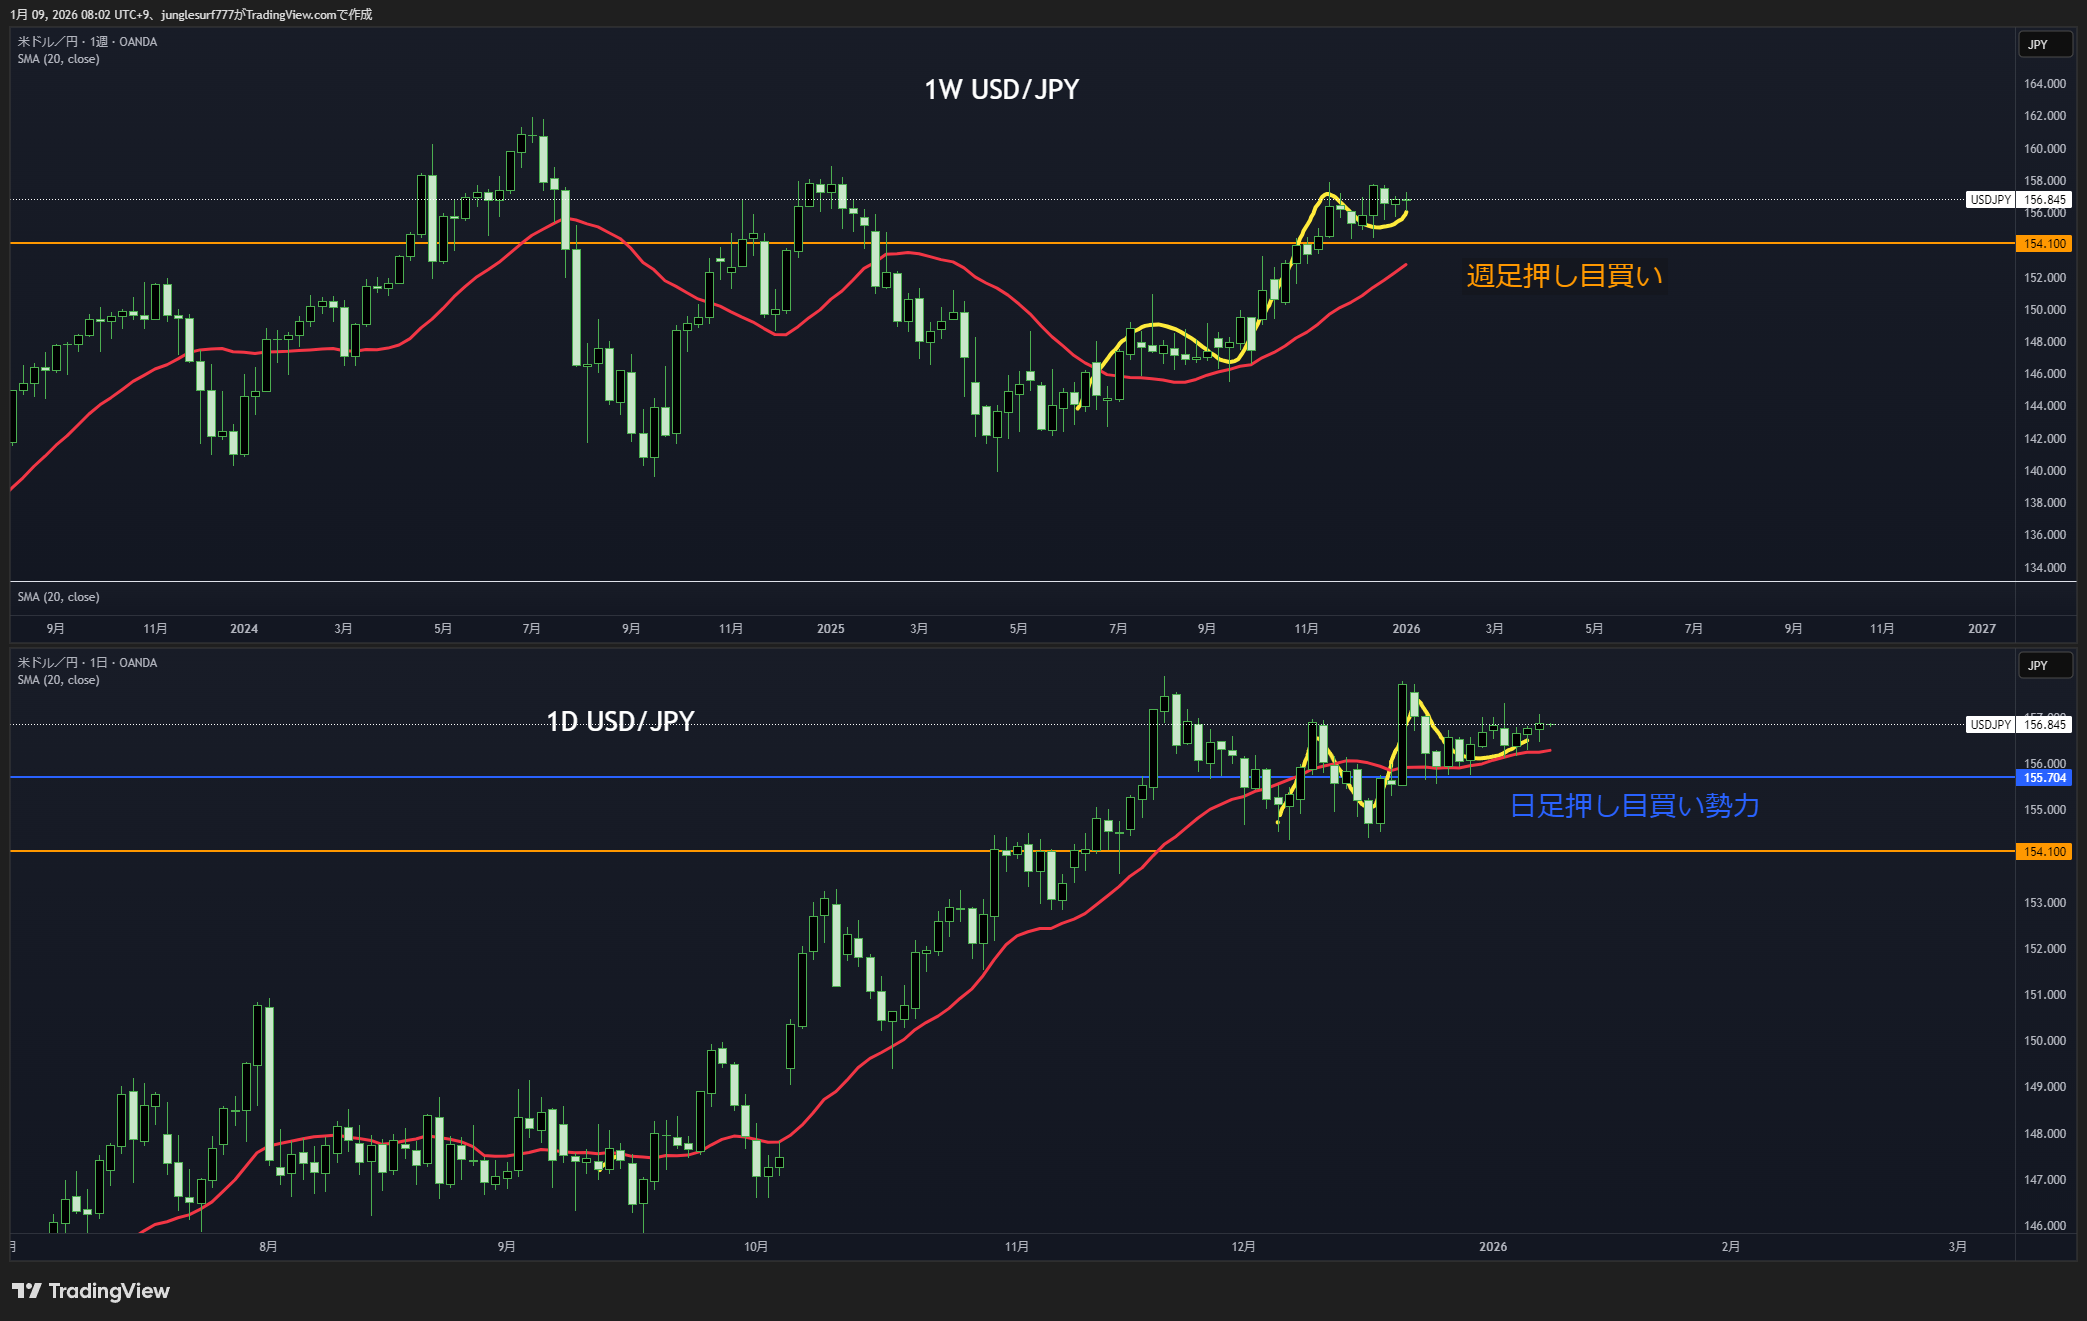Screen dimensions: 2087x1321
Task: Select the orange 154.100 price label on the daily chart
Action: 2044,852
